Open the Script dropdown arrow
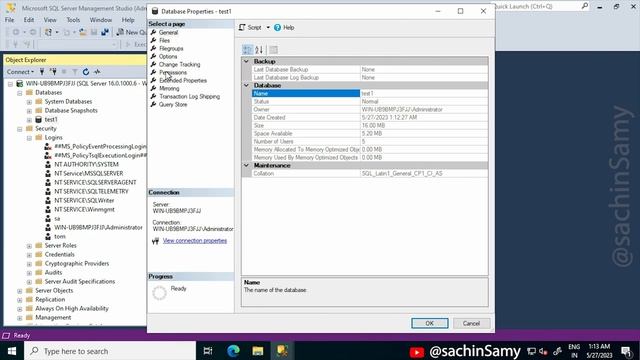Viewport: 640px width, 360px height. (268, 27)
